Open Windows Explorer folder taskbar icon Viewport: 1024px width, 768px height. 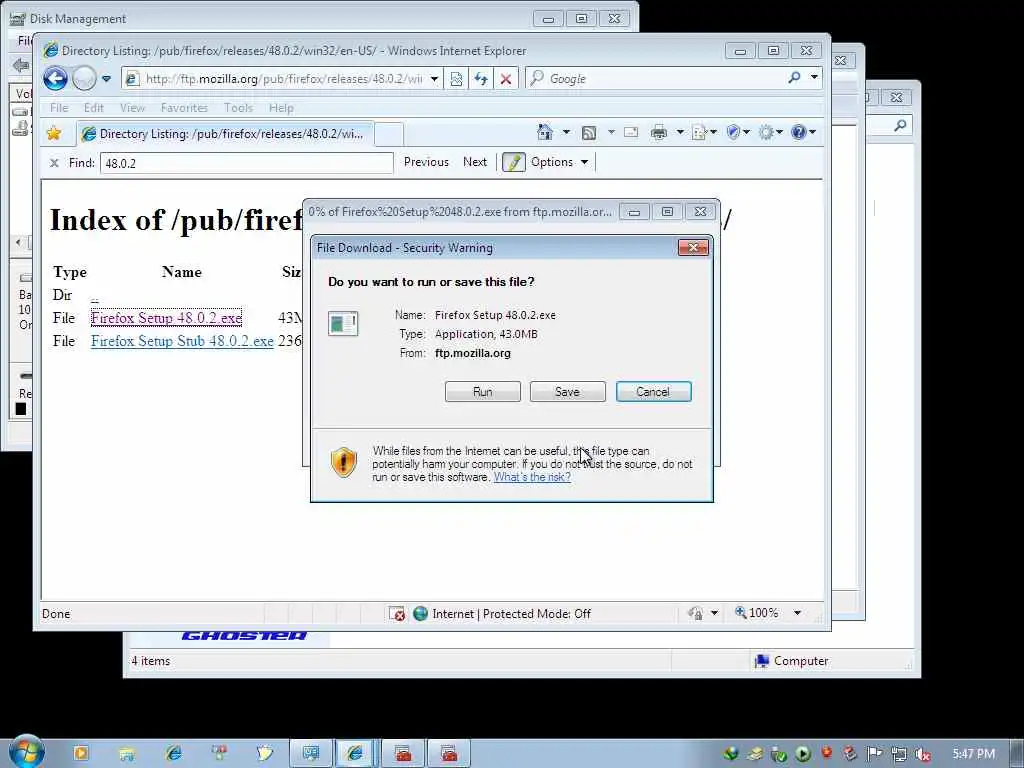pos(127,753)
